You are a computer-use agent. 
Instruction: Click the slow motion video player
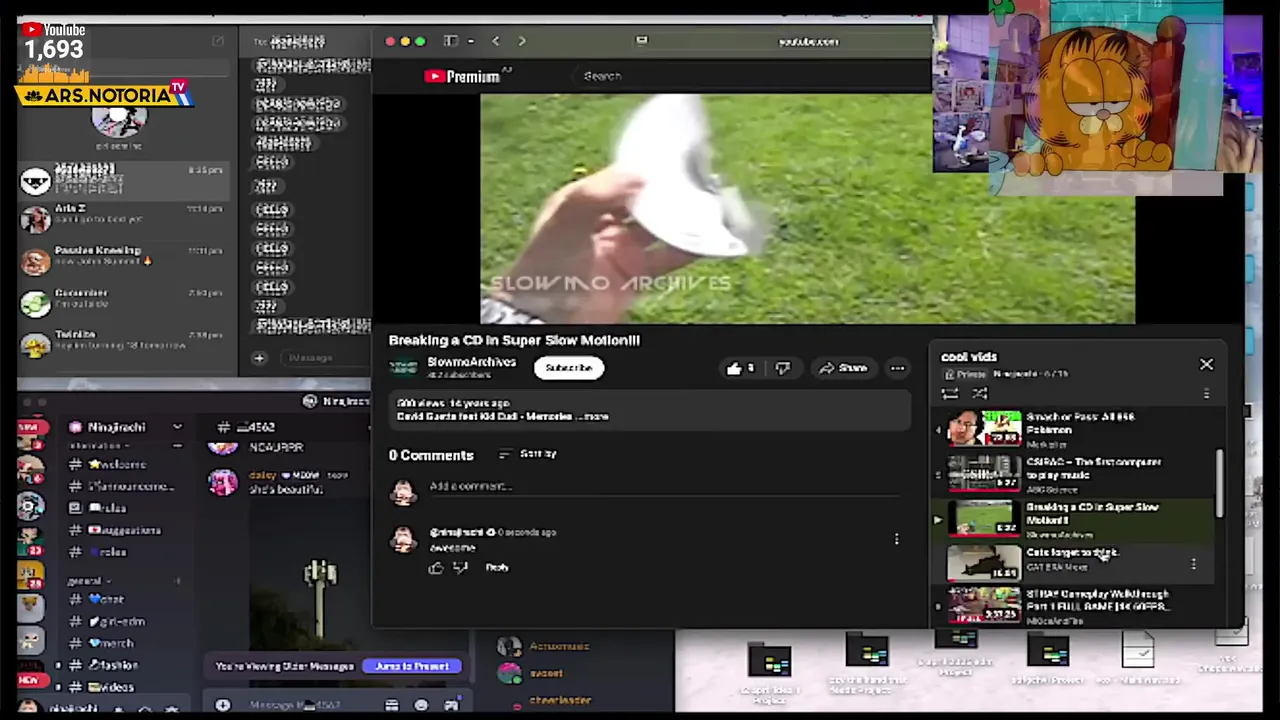pyautogui.click(x=808, y=208)
